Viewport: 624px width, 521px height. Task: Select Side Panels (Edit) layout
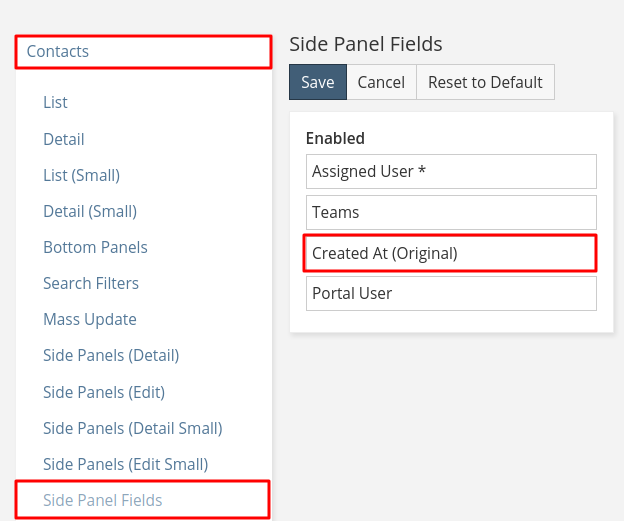tap(103, 392)
